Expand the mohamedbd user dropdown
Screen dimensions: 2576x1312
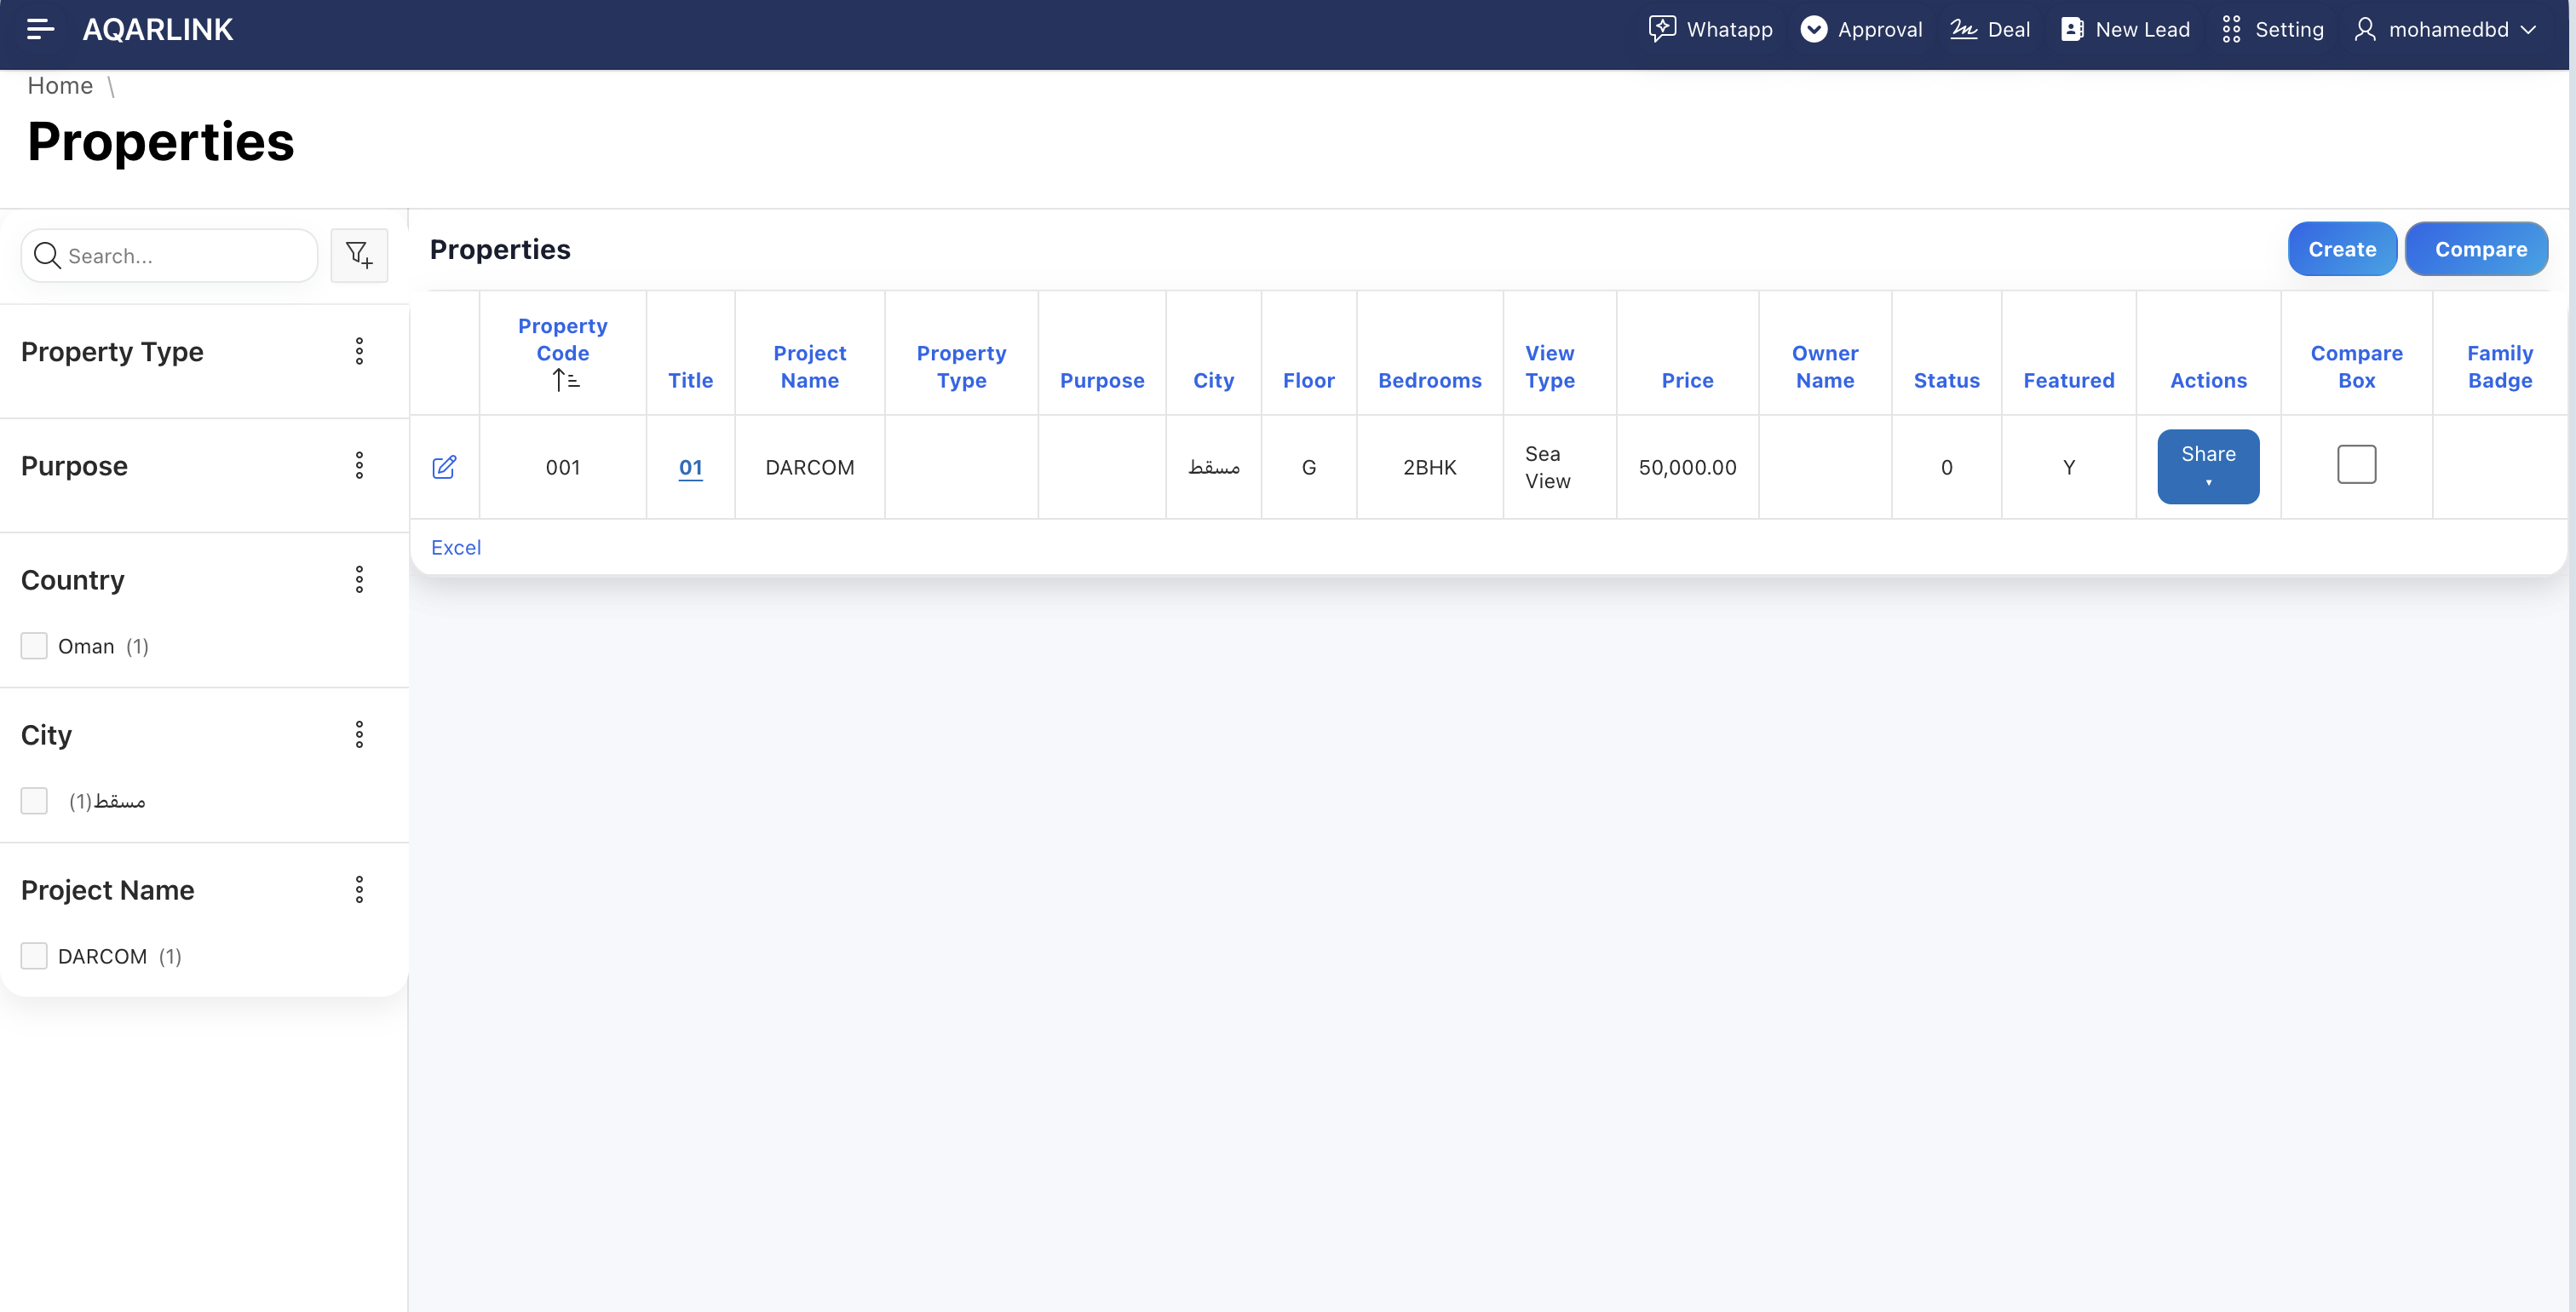(x=2448, y=29)
